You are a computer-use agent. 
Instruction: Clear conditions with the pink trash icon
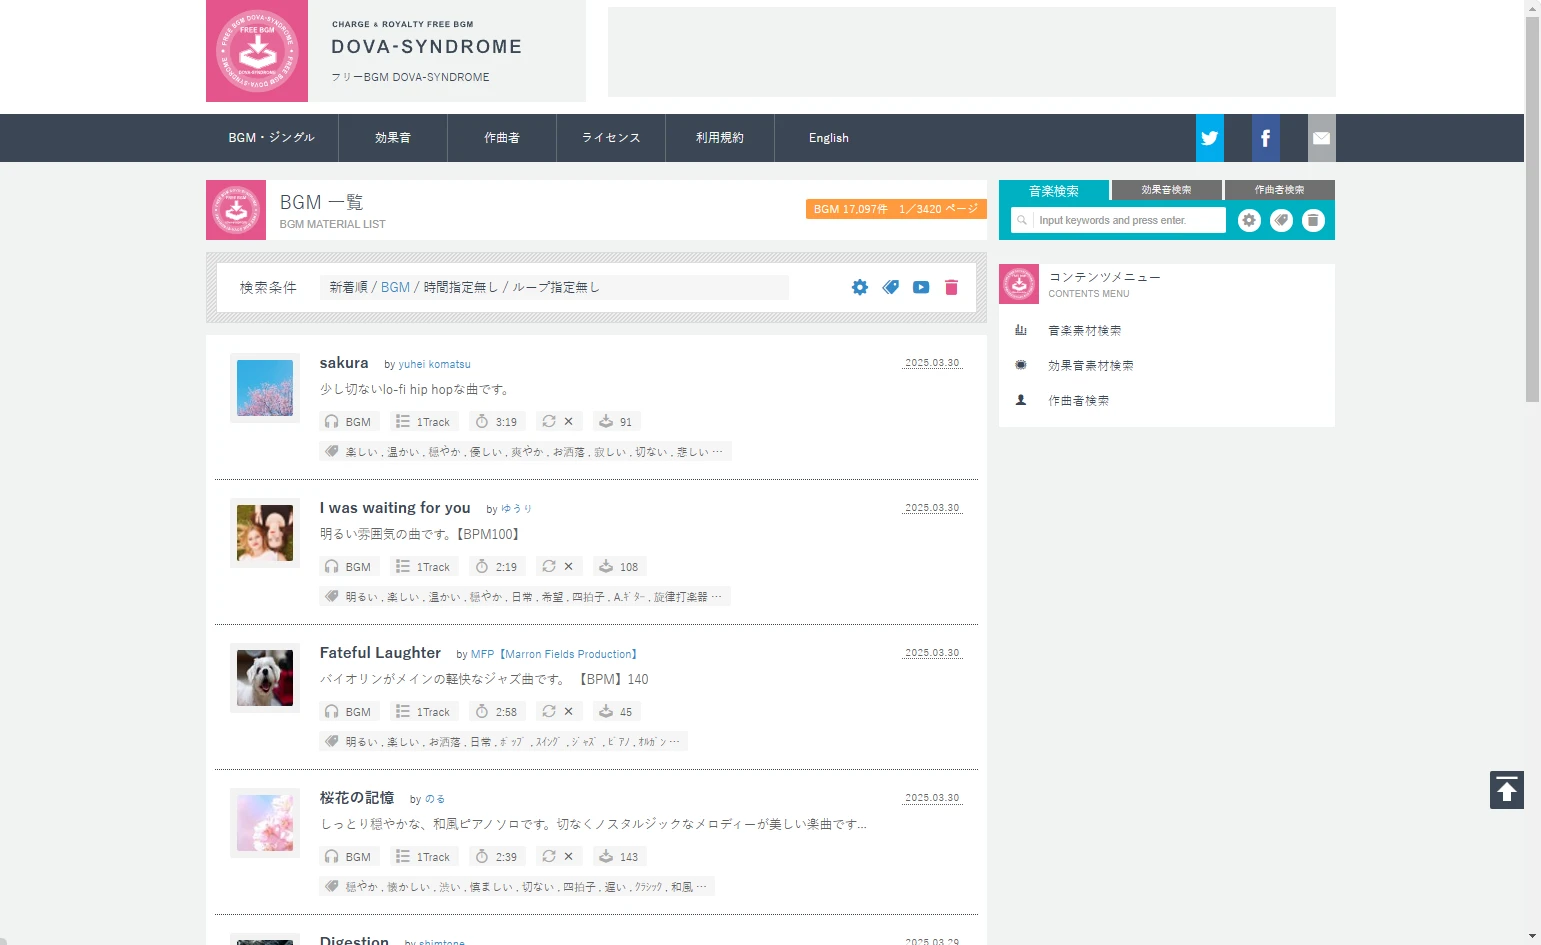click(x=951, y=287)
